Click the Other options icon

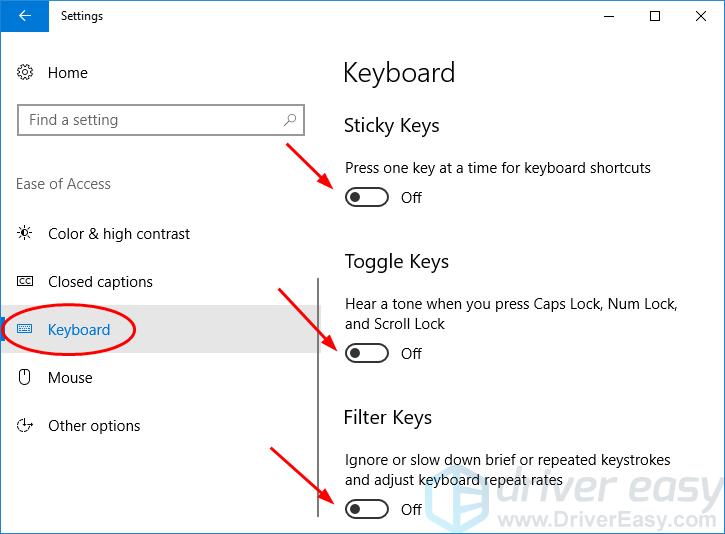(x=25, y=425)
